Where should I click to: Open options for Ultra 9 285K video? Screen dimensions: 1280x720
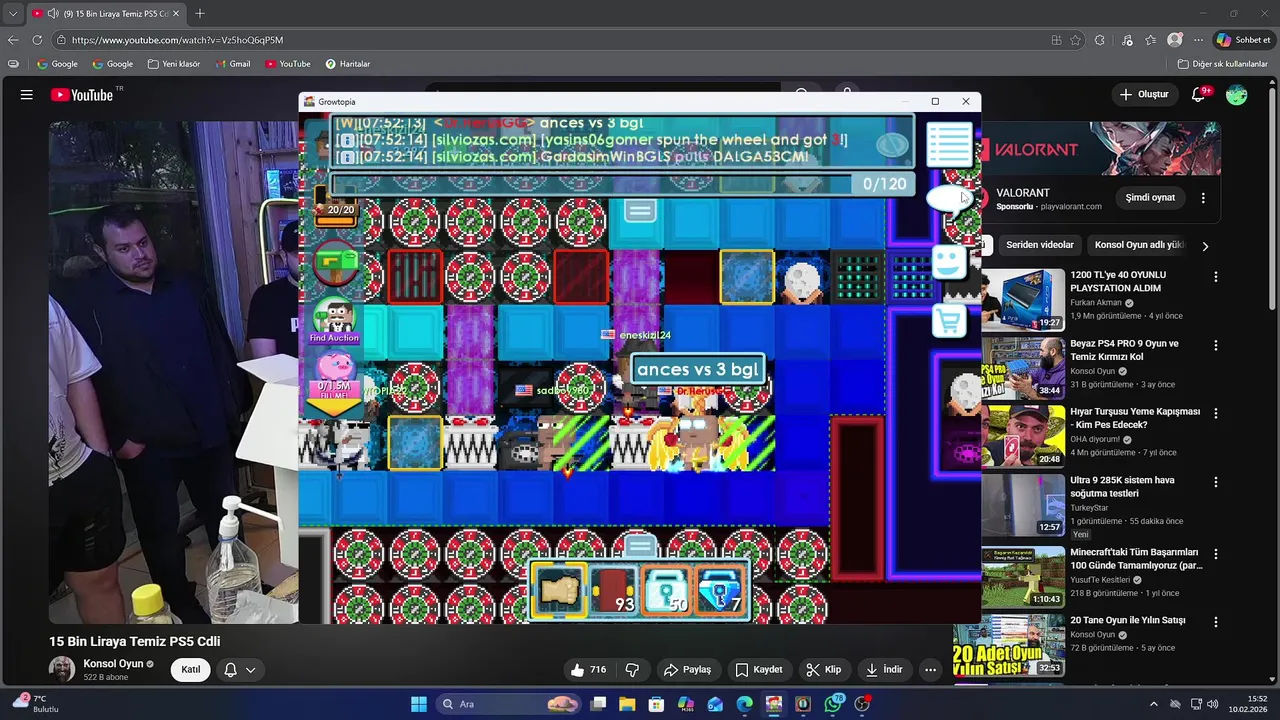[x=1216, y=482]
